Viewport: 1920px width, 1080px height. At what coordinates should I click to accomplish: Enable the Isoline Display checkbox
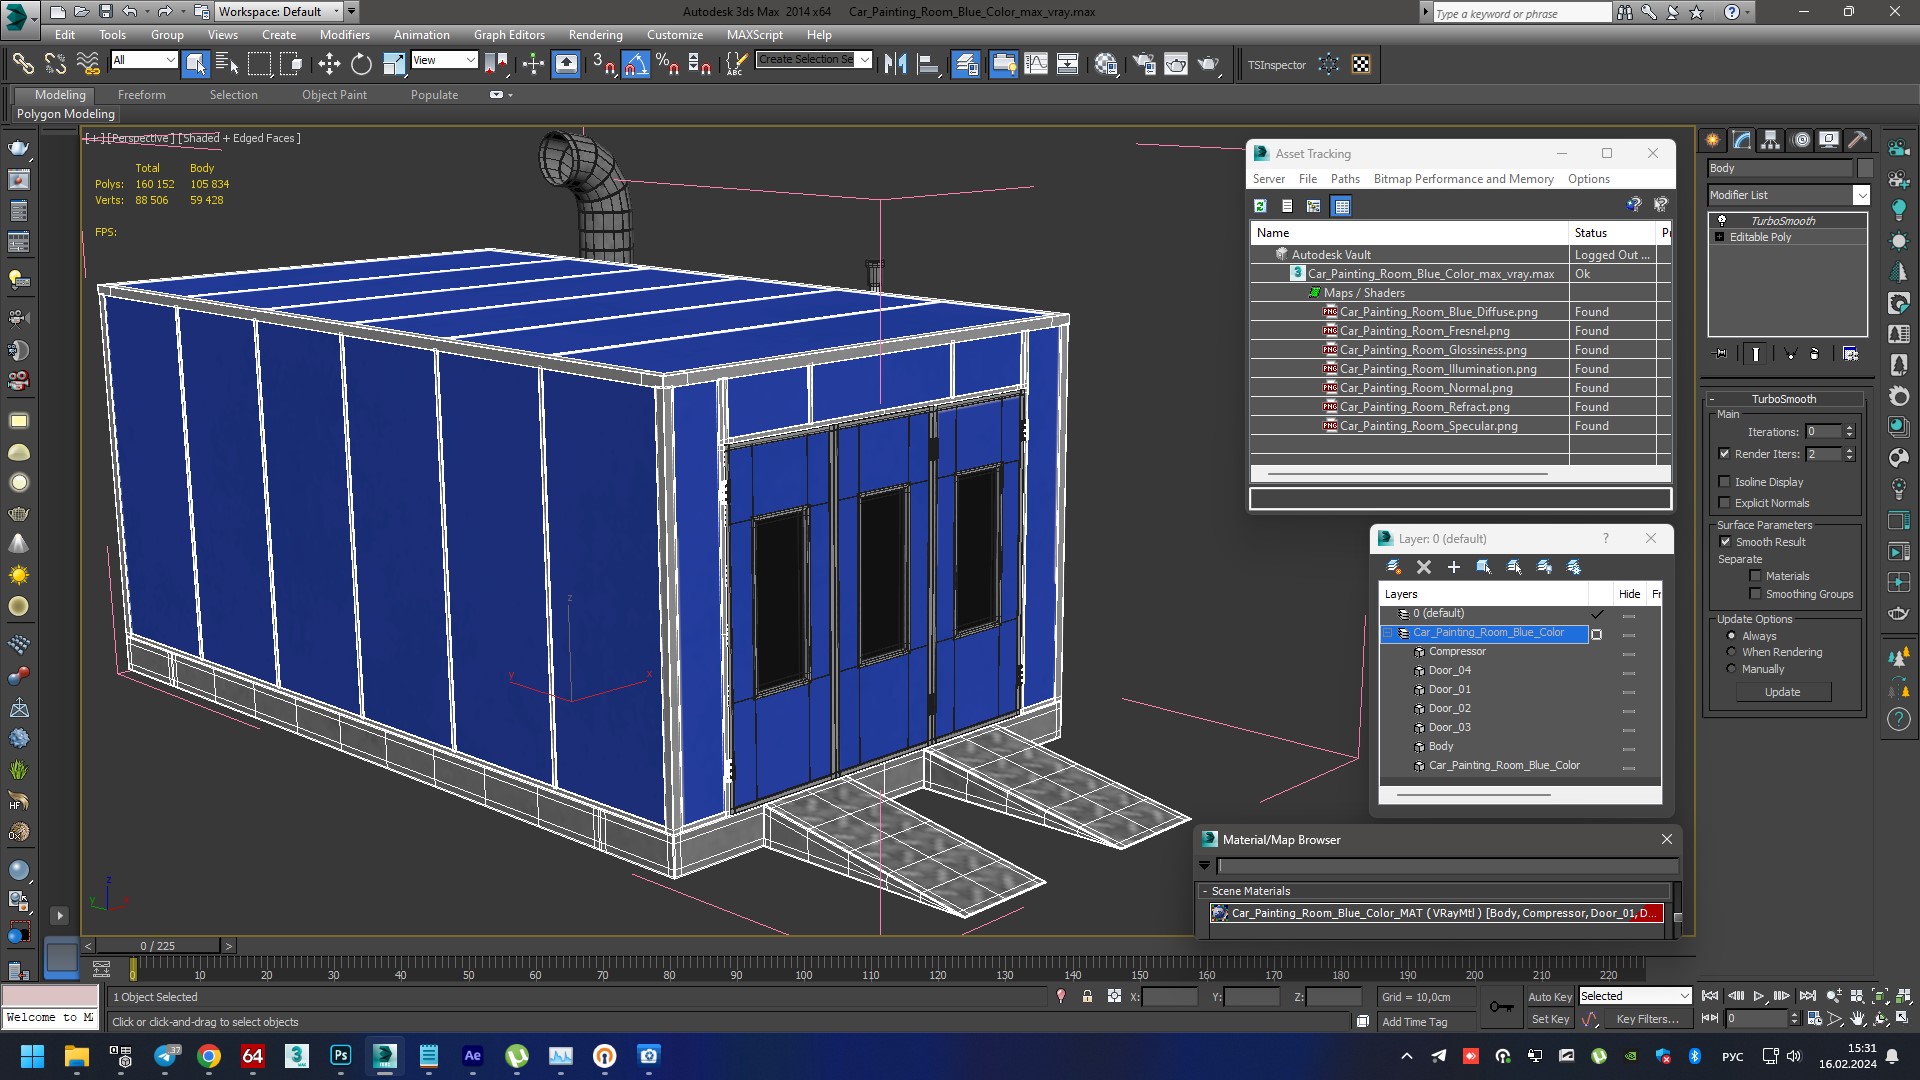[x=1724, y=482]
